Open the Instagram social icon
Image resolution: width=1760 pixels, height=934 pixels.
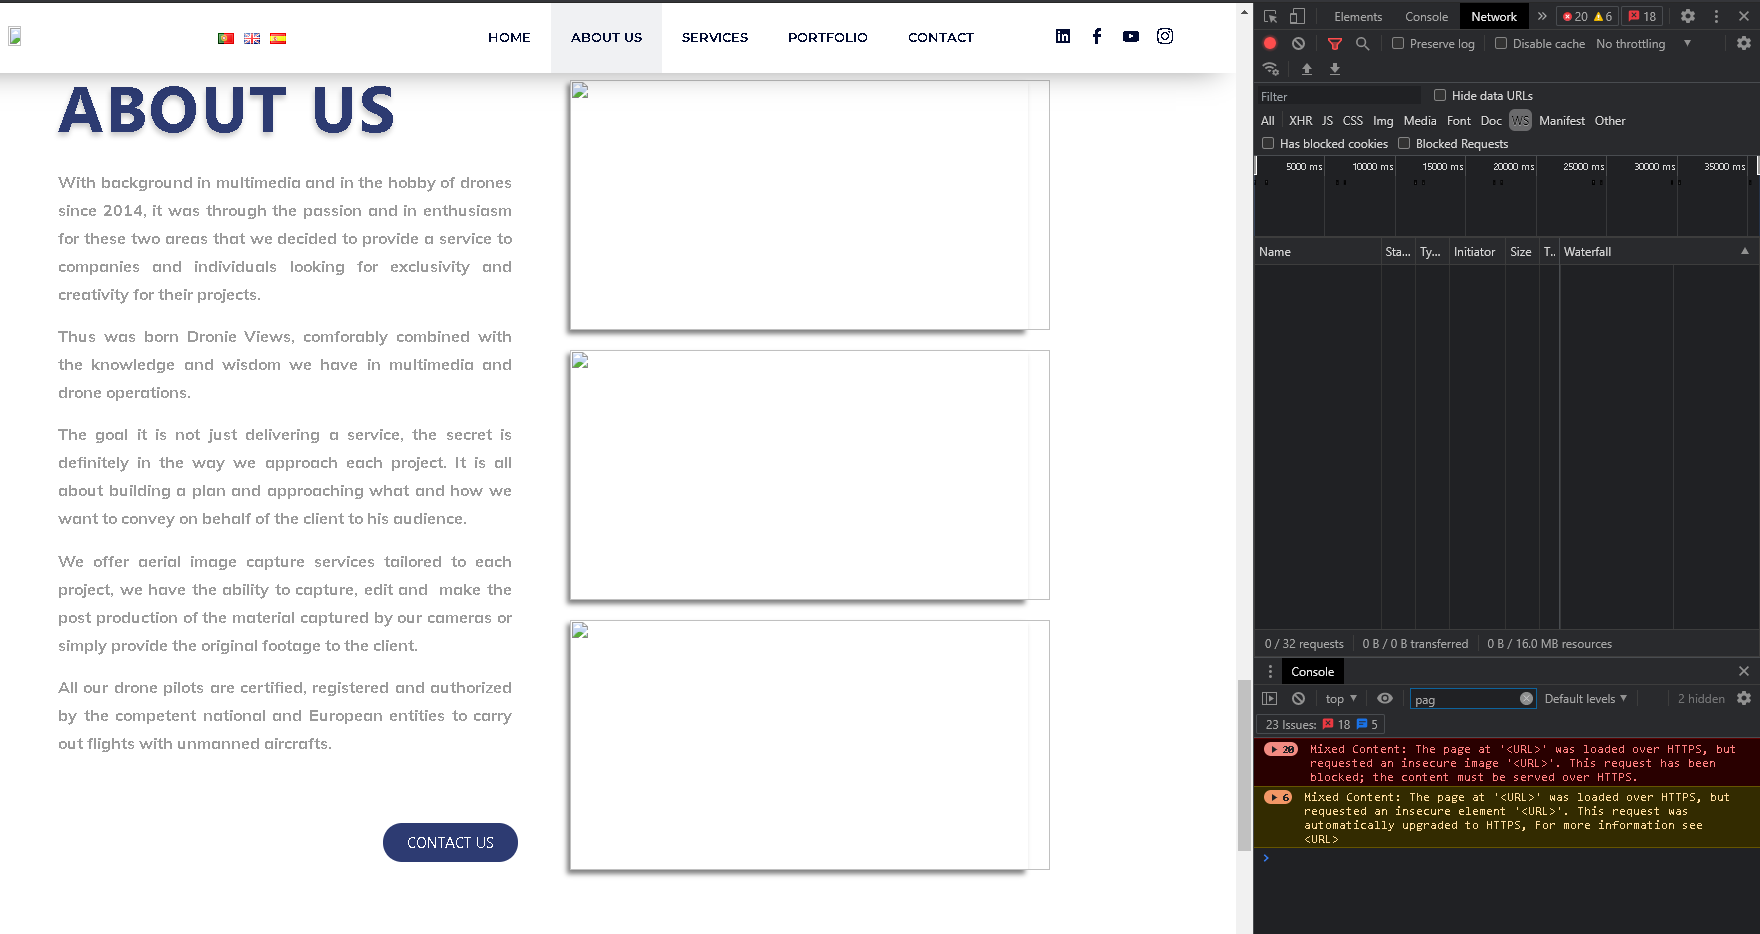[x=1165, y=36]
